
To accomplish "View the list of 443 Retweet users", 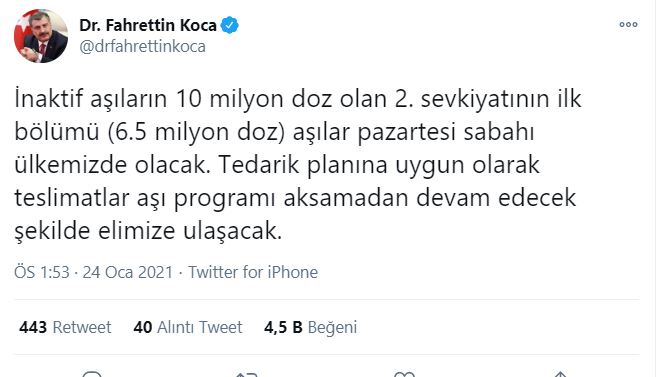I will (x=65, y=327).
